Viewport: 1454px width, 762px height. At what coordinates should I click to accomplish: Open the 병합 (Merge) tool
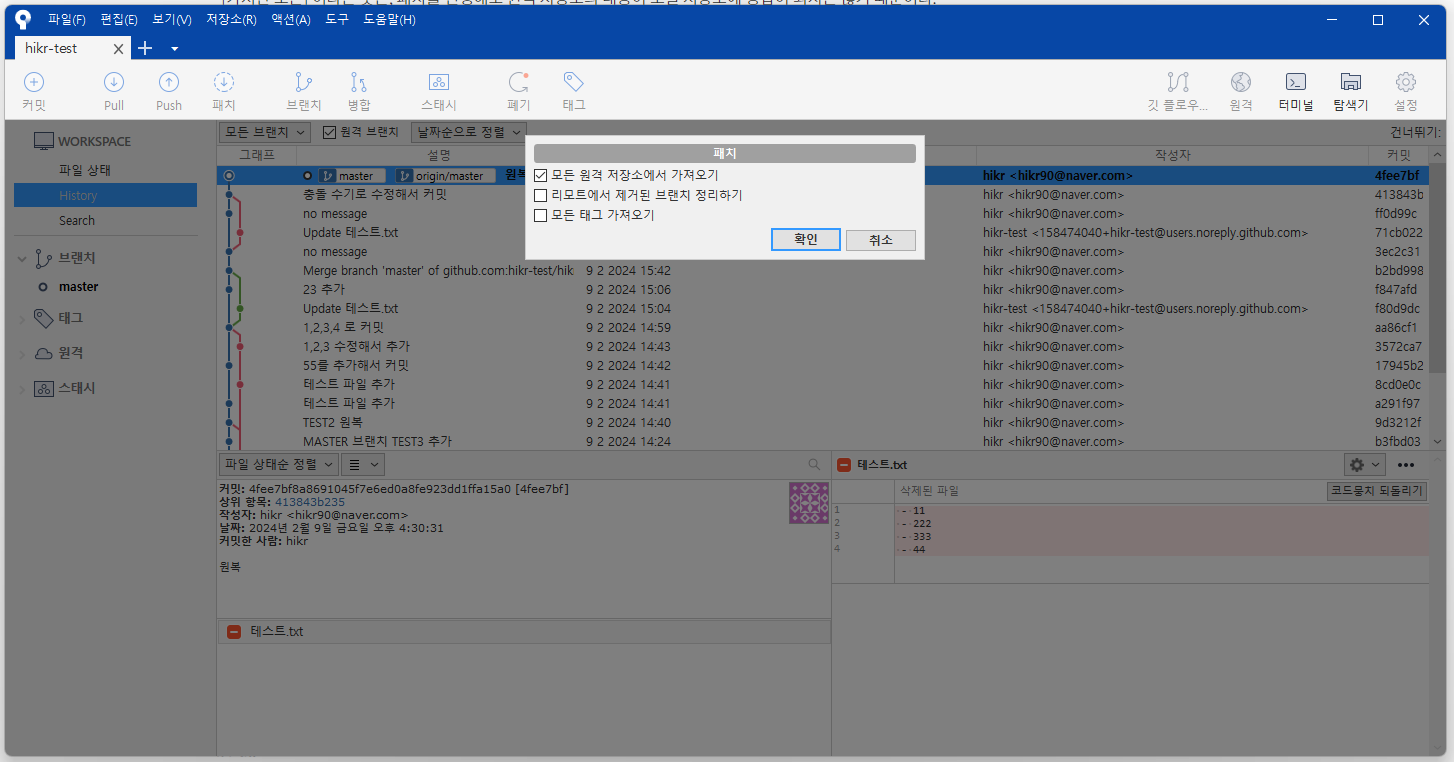click(x=359, y=91)
